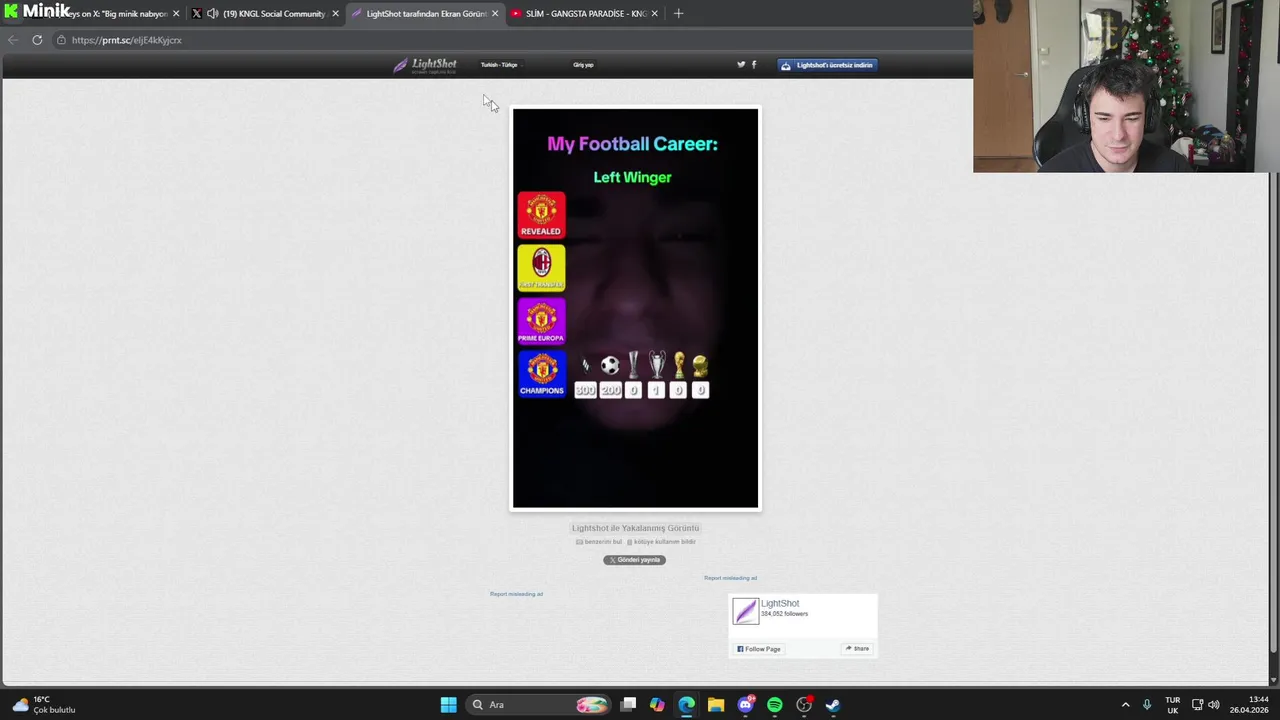Open Steam on the taskbar

point(832,705)
